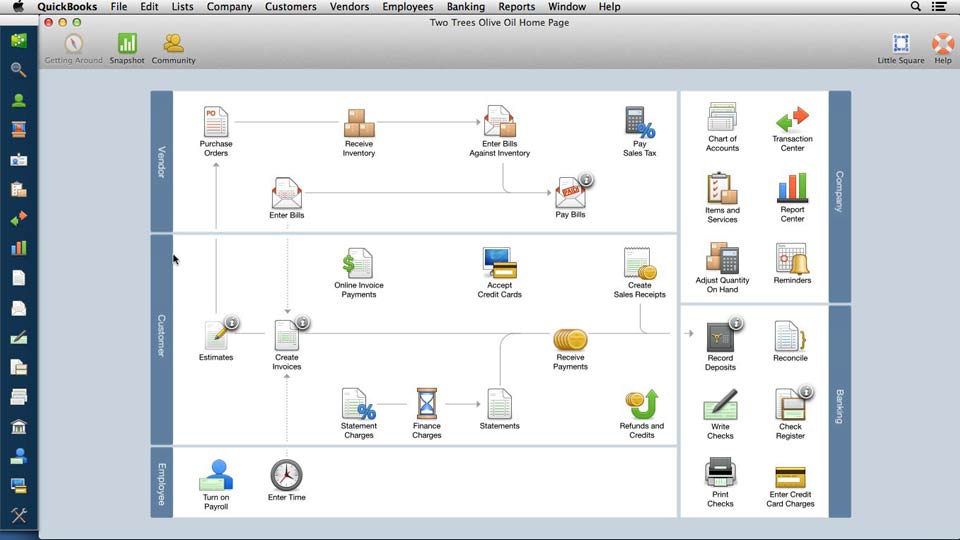Click the info badge on Pay Bills
Image resolution: width=960 pixels, height=540 pixels.
(586, 179)
